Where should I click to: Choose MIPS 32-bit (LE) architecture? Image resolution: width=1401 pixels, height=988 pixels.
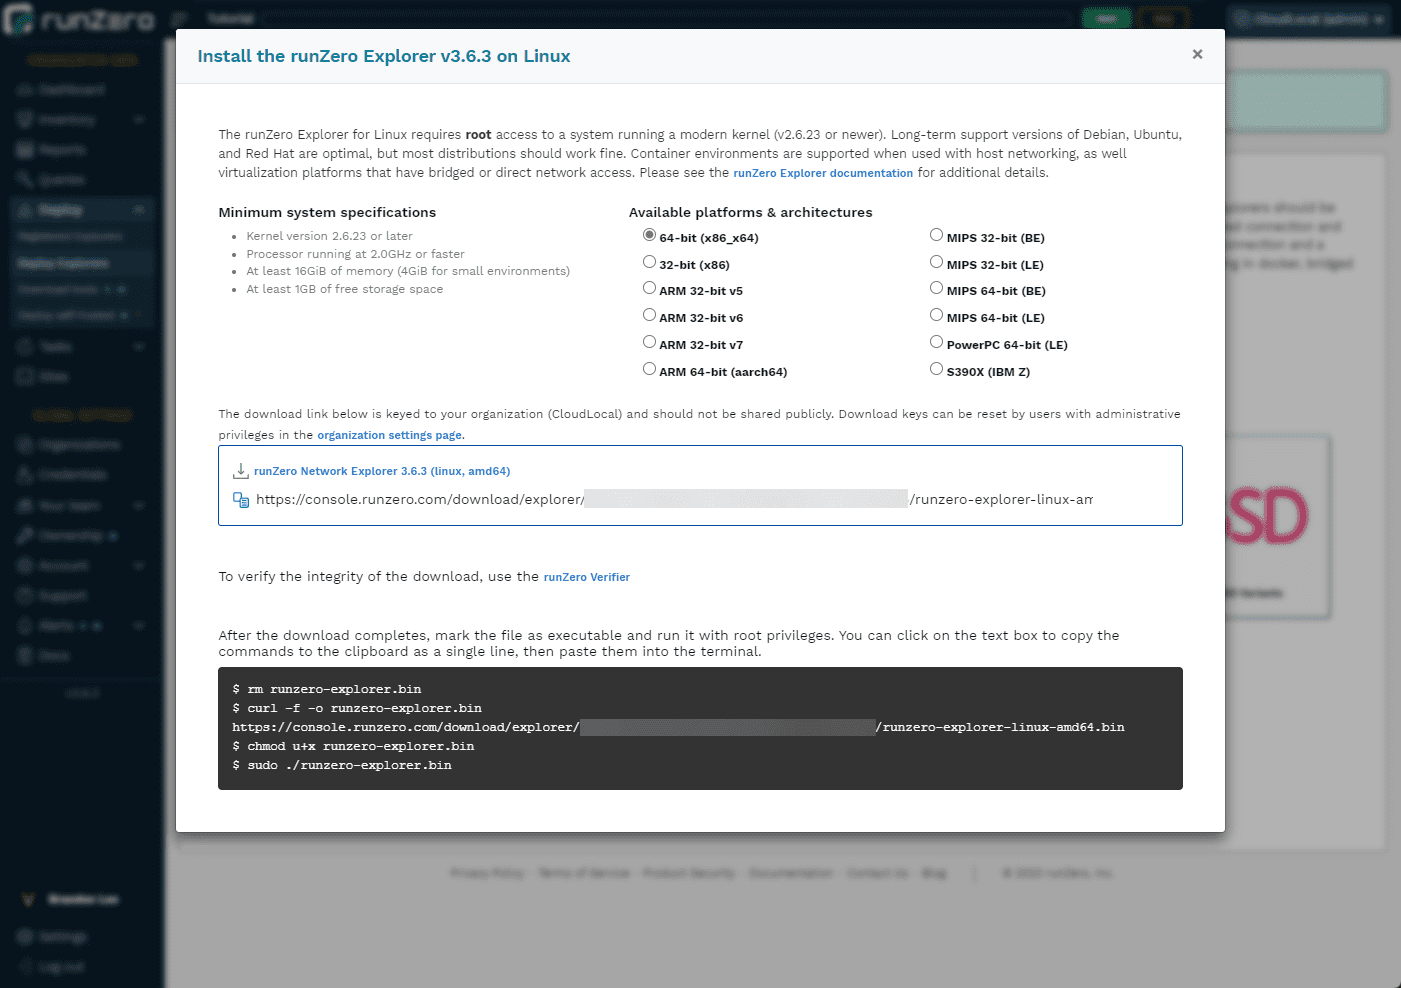coord(936,262)
